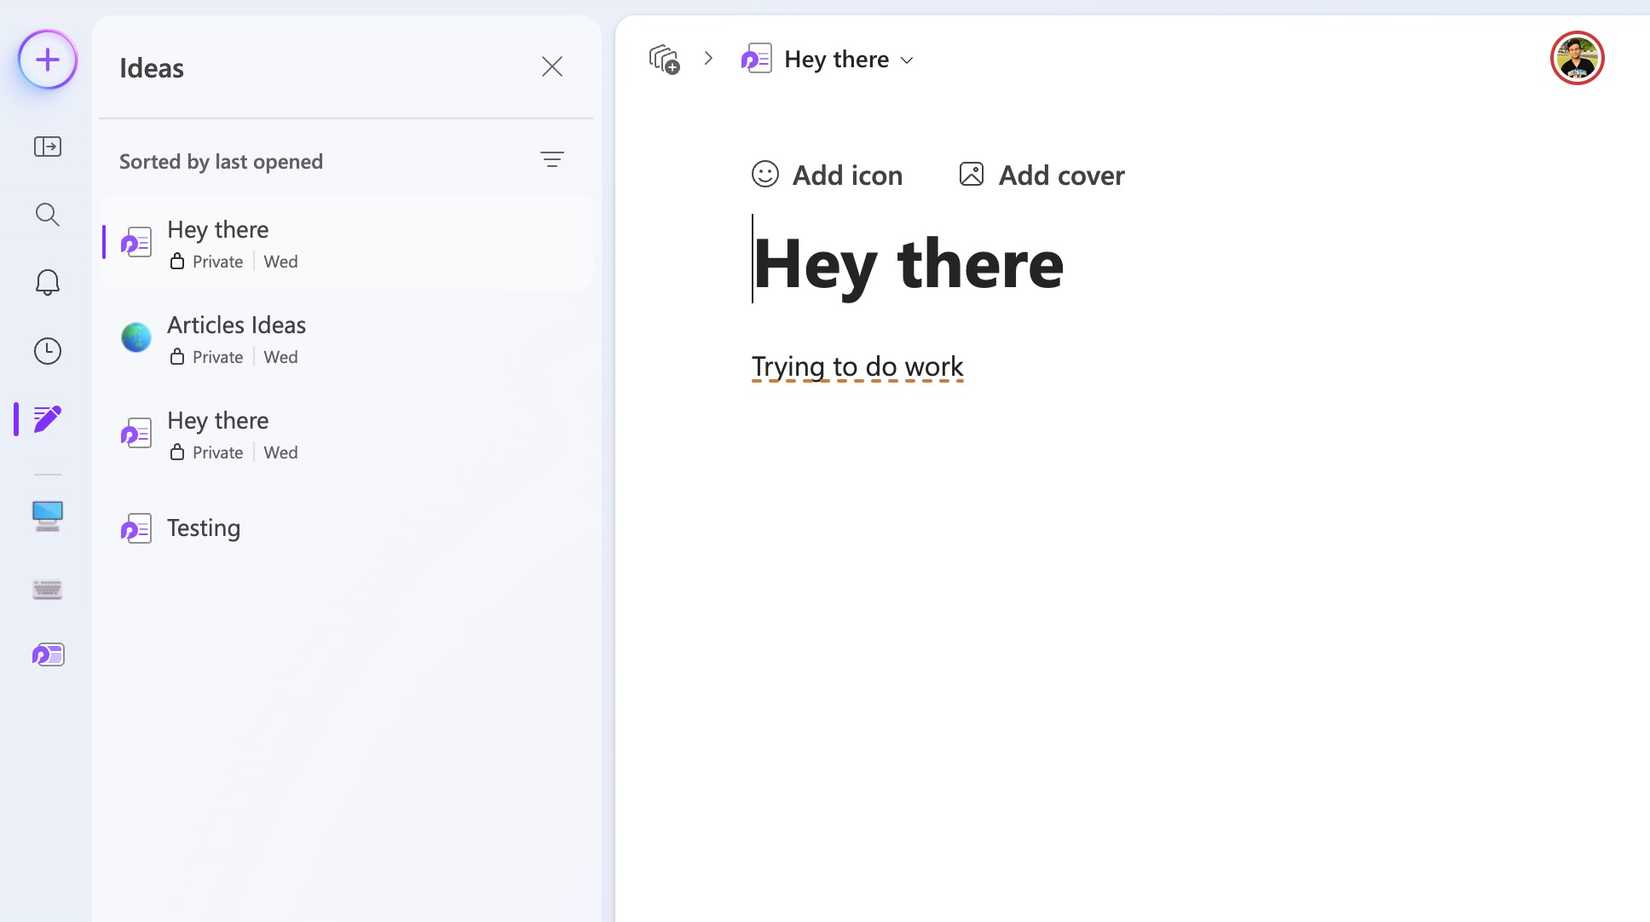Click Add cover above the title

click(1040, 174)
